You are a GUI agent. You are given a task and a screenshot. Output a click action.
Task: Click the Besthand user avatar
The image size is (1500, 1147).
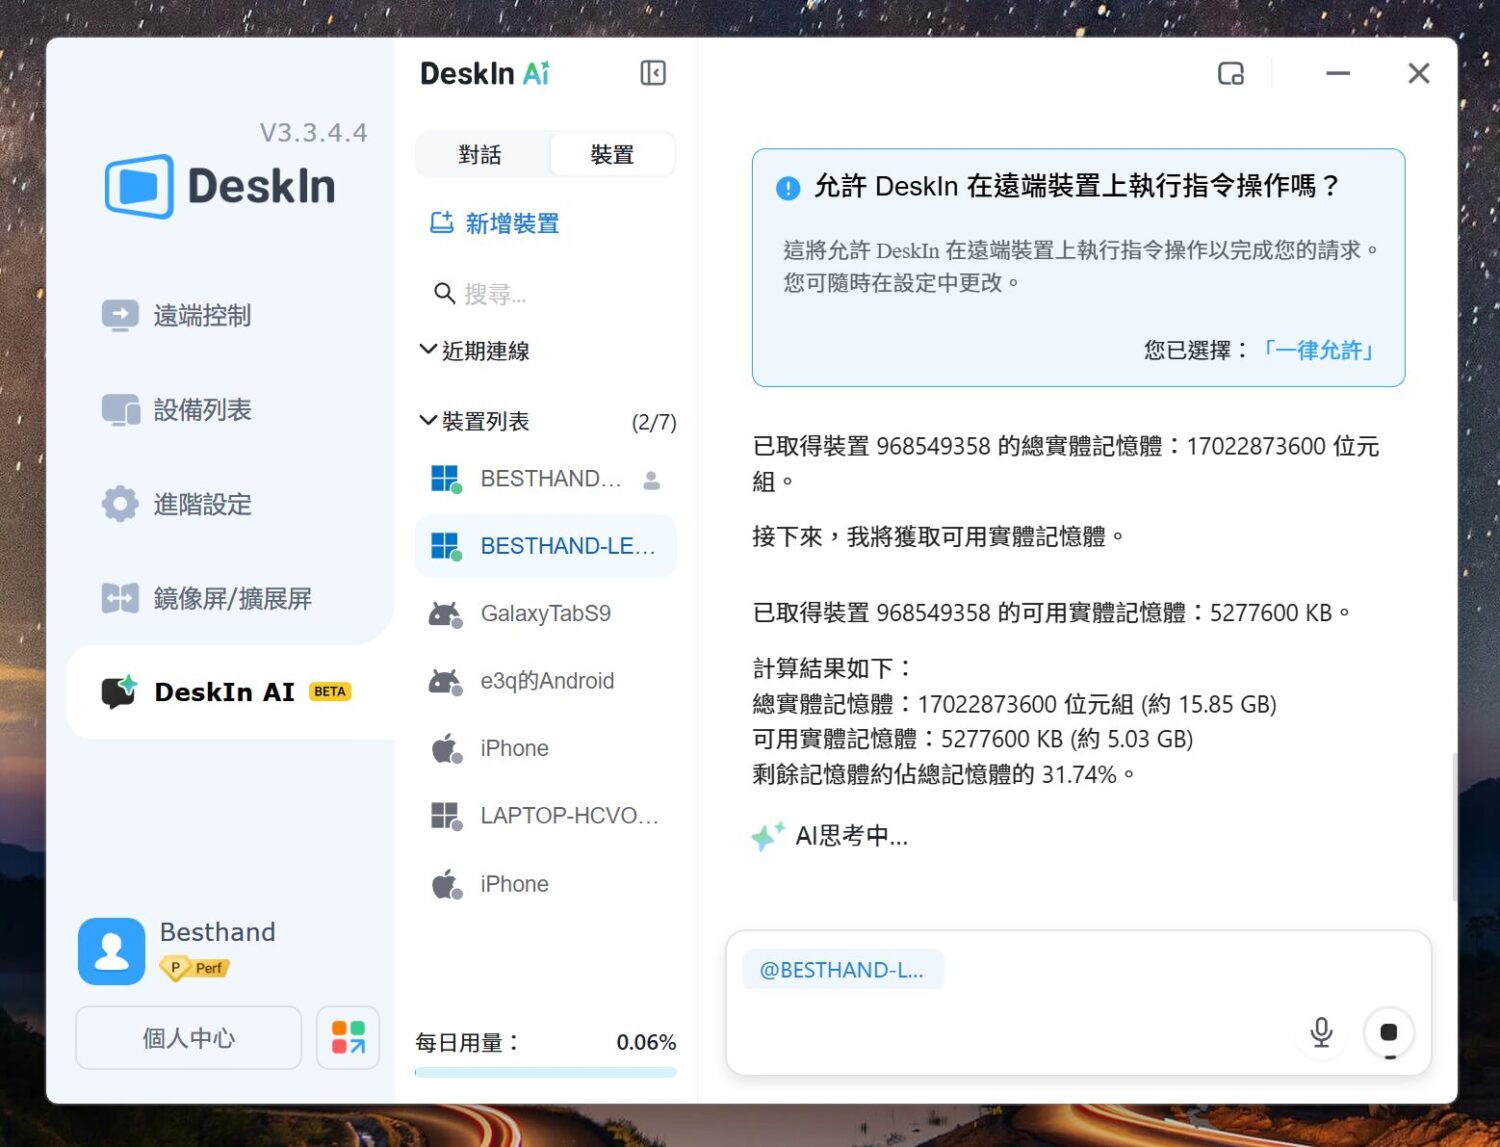(112, 951)
